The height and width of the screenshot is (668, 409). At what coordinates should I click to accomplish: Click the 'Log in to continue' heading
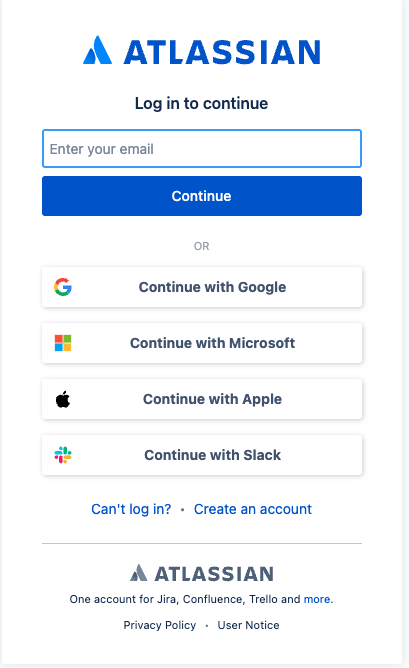point(202,104)
